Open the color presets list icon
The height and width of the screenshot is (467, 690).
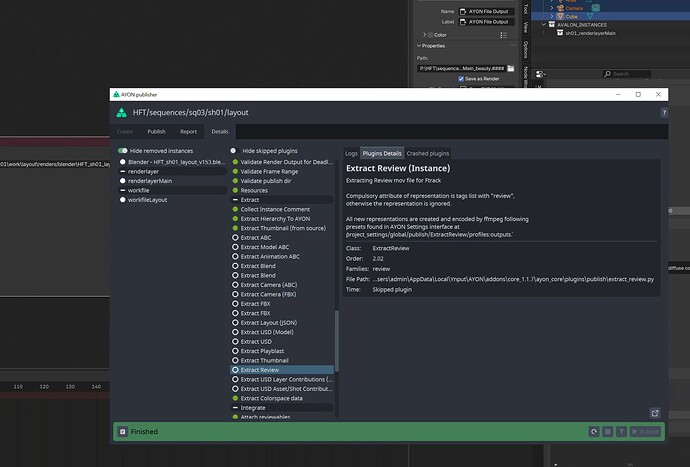tap(503, 35)
